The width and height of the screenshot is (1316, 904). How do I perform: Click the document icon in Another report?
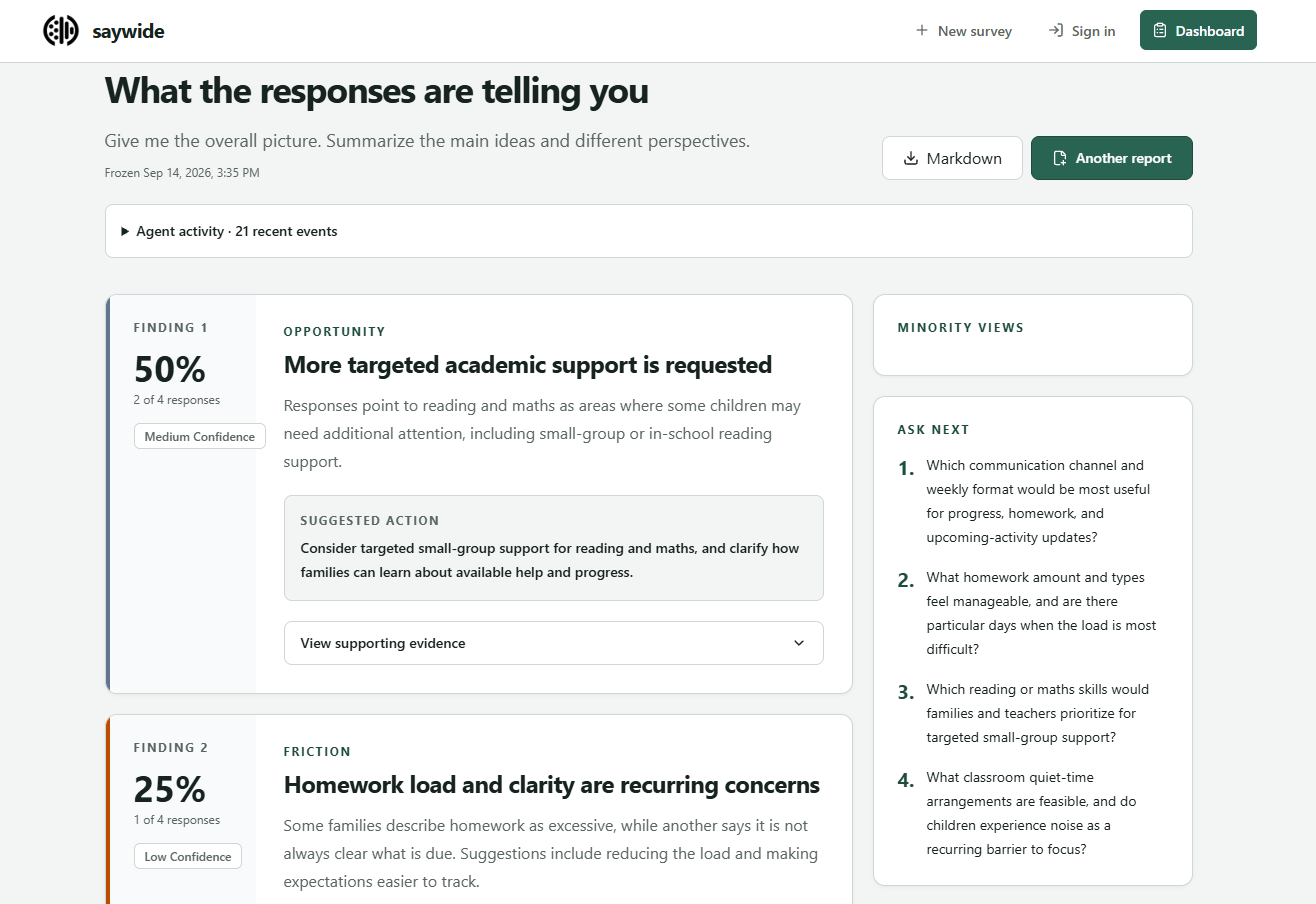pos(1060,158)
